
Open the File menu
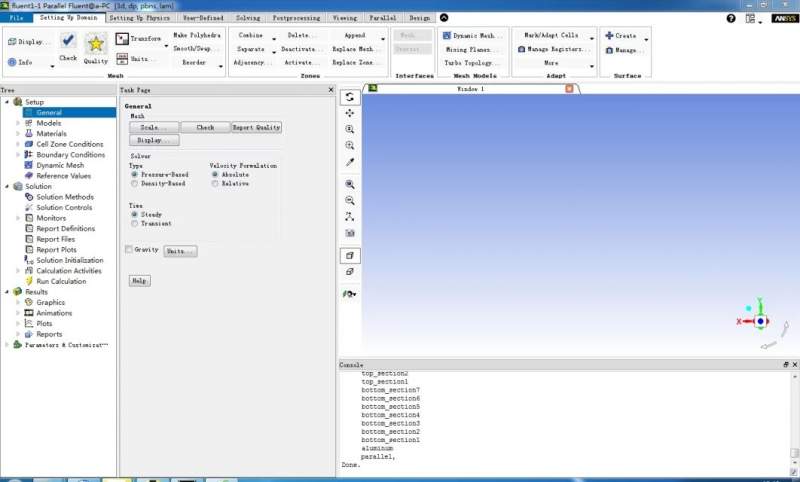(x=16, y=18)
